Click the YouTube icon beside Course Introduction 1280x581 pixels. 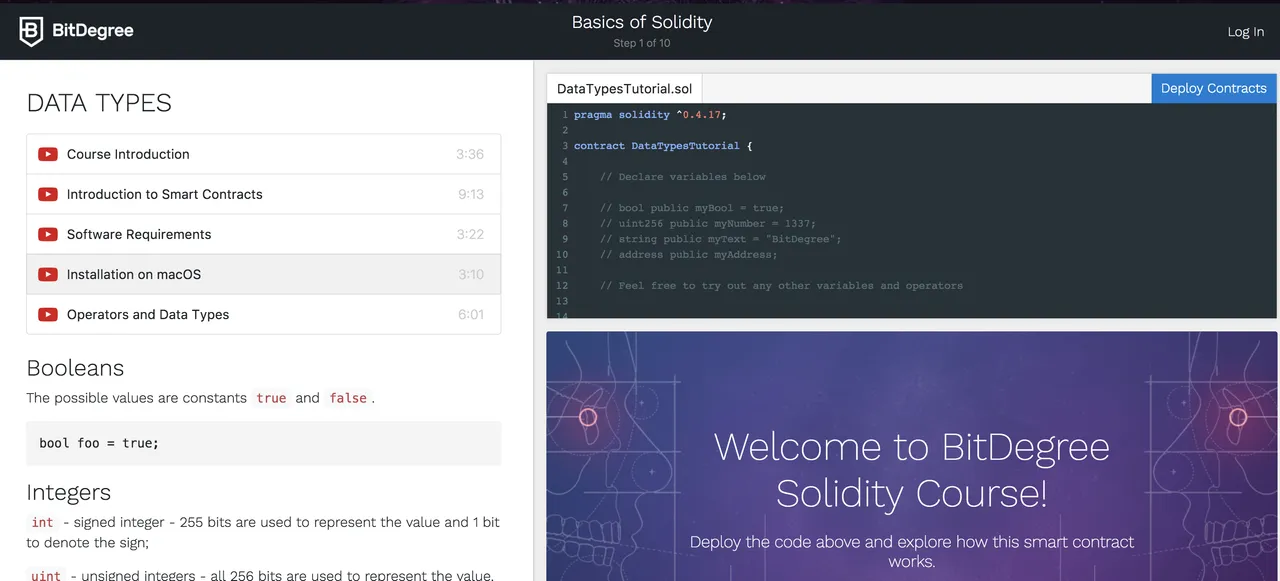47,154
